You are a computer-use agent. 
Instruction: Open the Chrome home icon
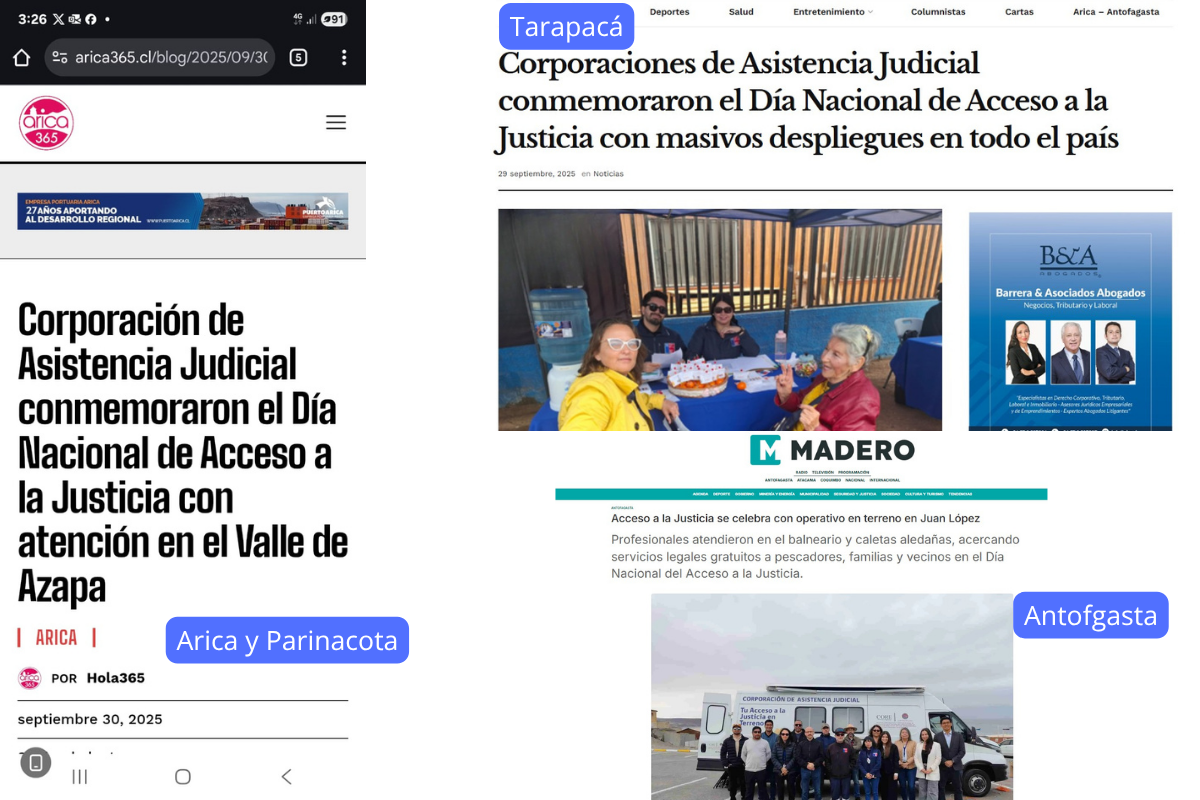pos(20,57)
